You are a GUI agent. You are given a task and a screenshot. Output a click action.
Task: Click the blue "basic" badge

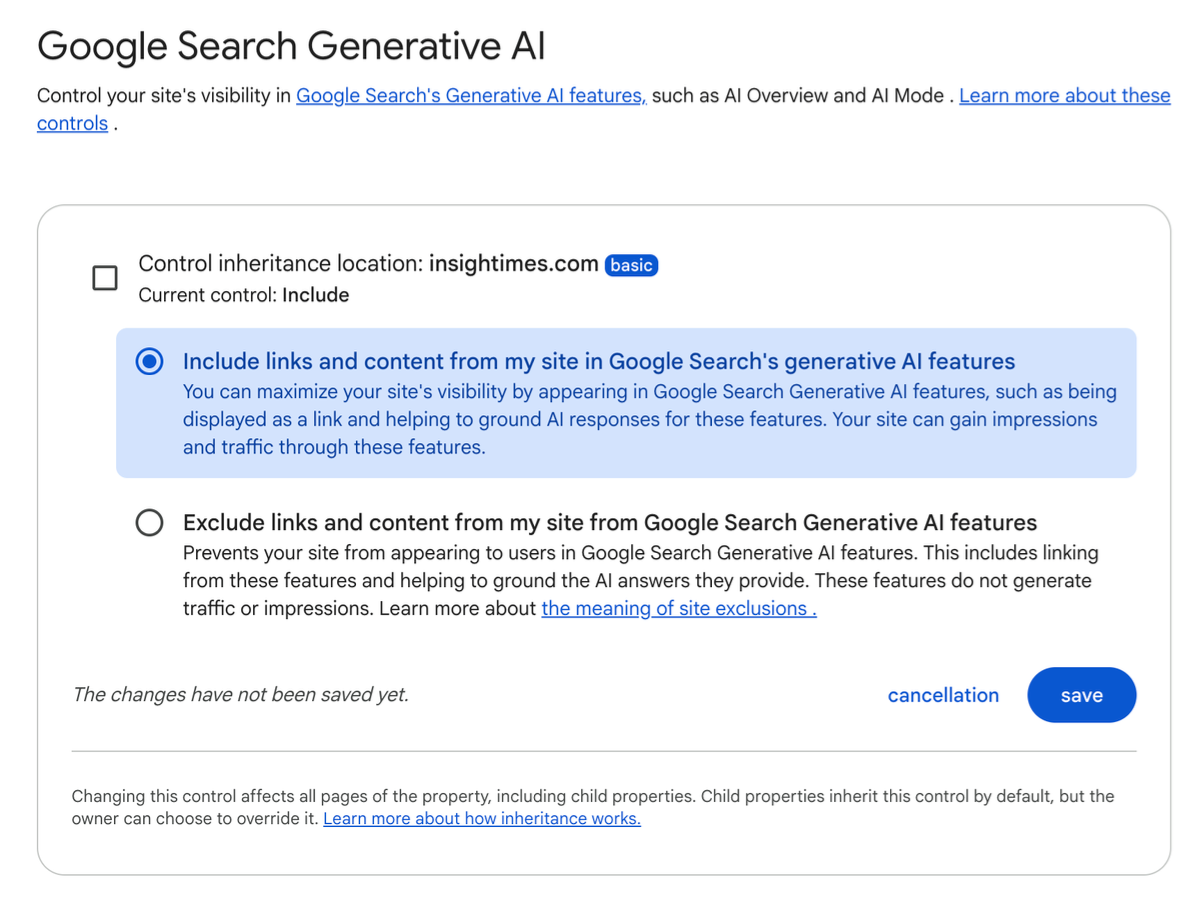(631, 265)
